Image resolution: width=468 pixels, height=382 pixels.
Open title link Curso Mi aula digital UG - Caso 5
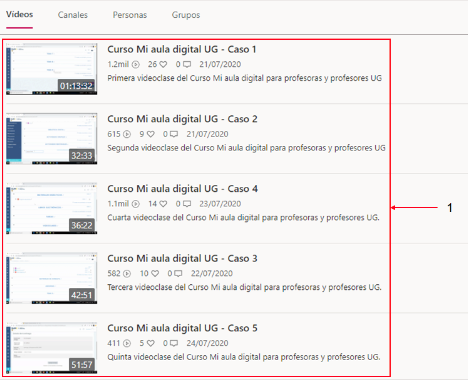pyautogui.click(x=182, y=328)
